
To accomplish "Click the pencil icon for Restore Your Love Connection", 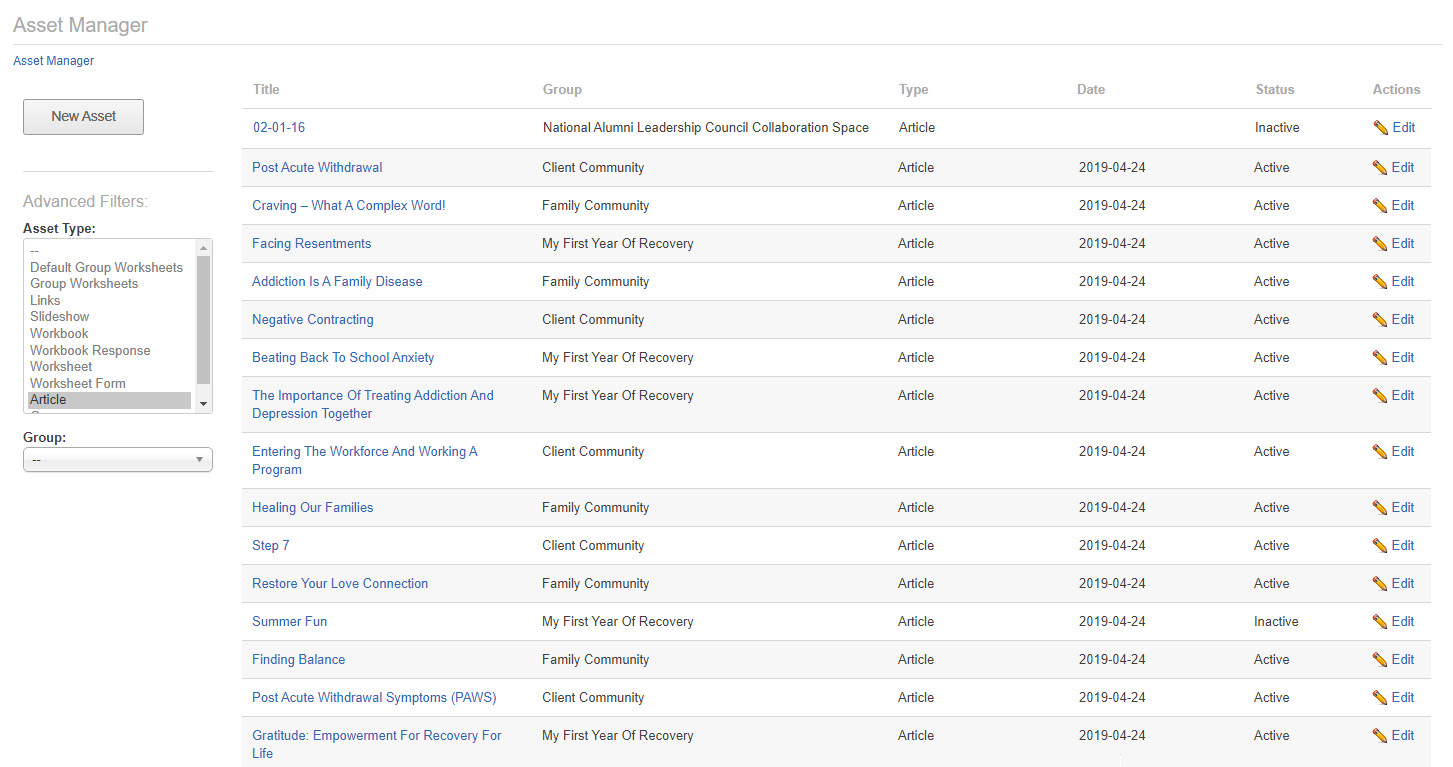I will 1380,584.
